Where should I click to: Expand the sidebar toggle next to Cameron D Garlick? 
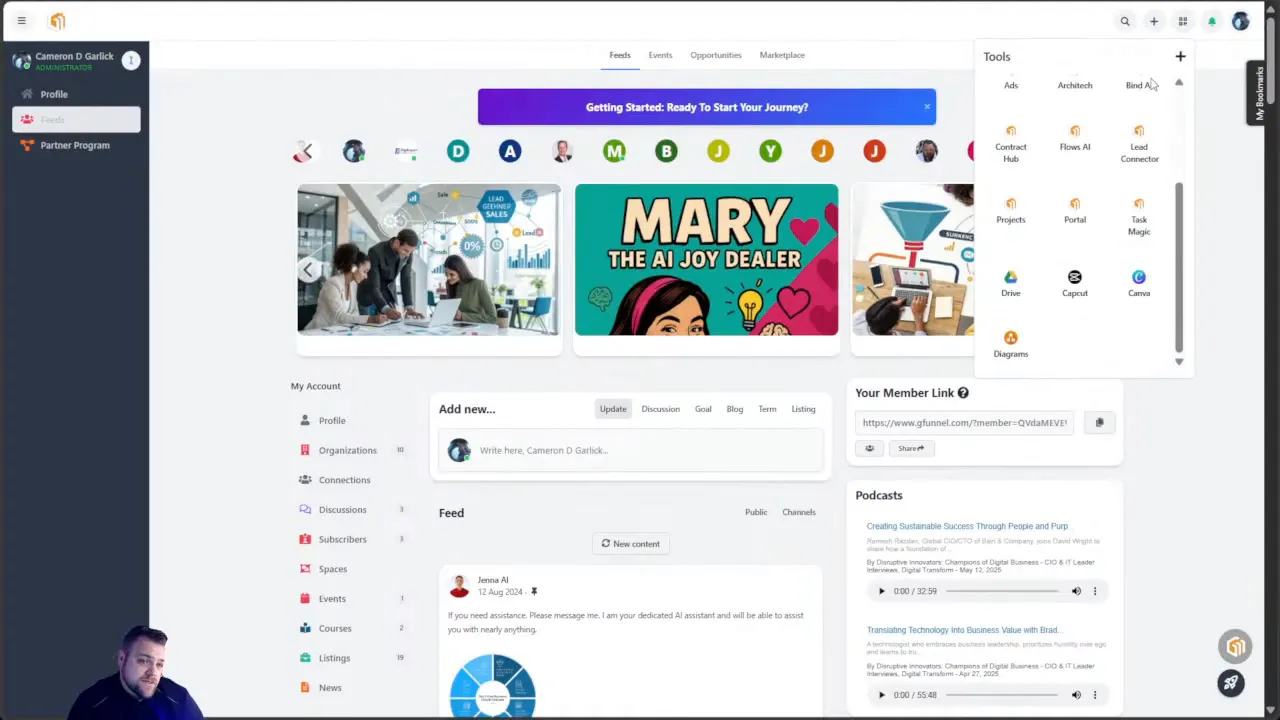(130, 60)
